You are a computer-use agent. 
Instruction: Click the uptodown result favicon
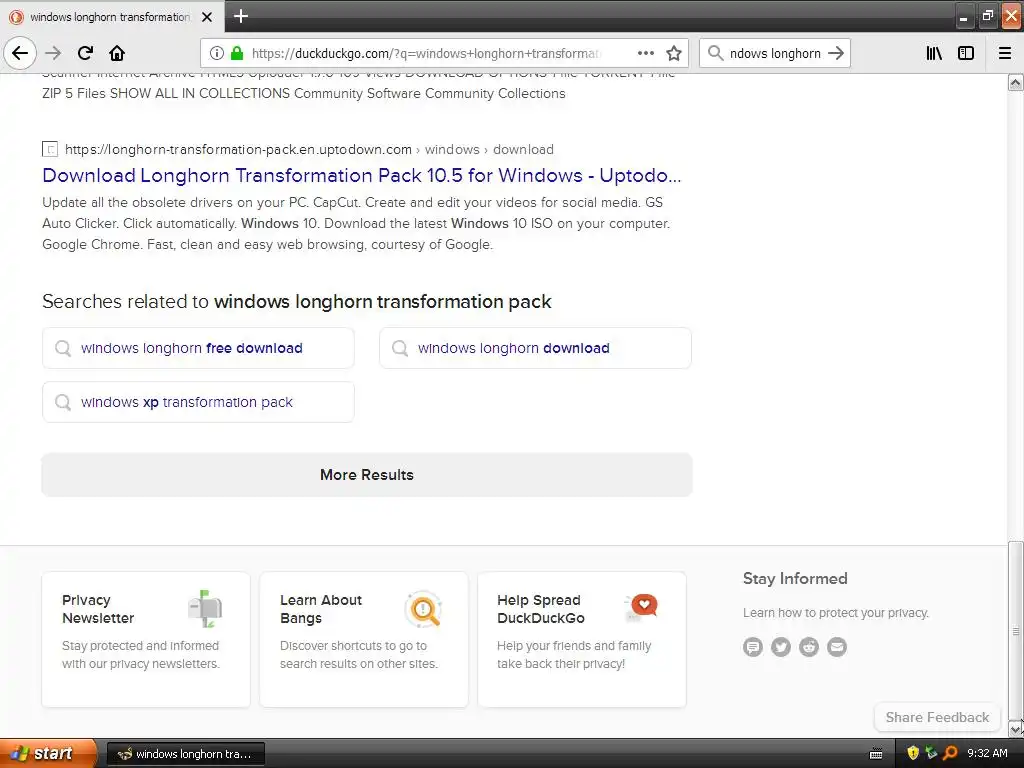pos(50,149)
